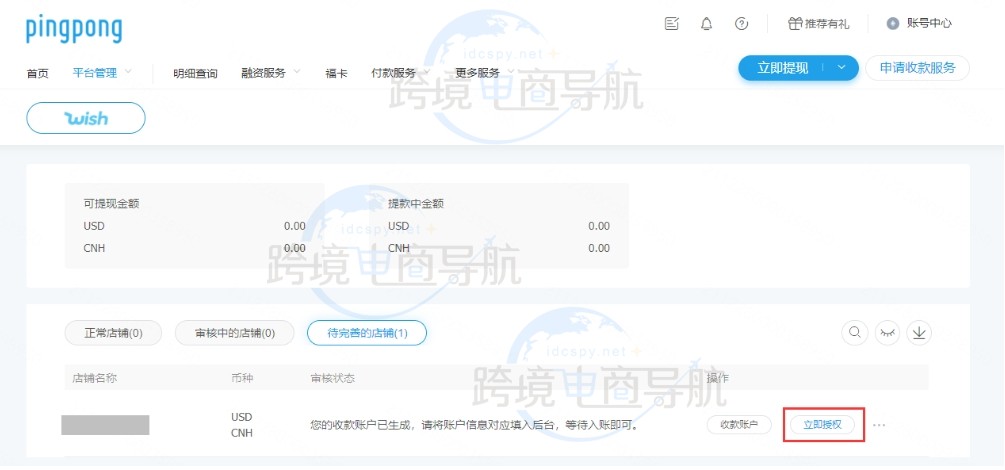Open 平台管理 menu
This screenshot has width=1005, height=470.
pos(95,73)
